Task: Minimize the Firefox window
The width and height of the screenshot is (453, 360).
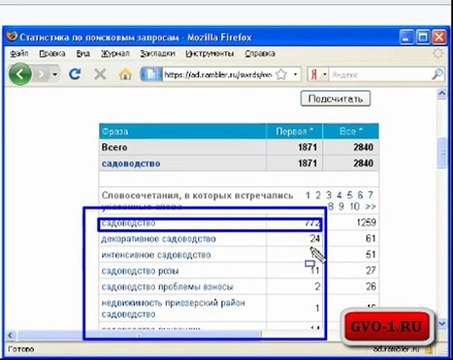Action: point(406,37)
